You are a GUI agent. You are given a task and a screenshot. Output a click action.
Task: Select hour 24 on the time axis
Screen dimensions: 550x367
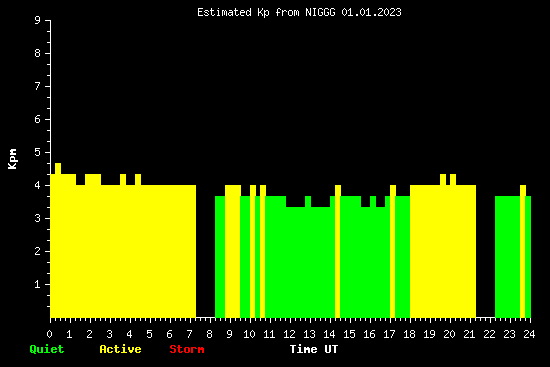(x=529, y=334)
